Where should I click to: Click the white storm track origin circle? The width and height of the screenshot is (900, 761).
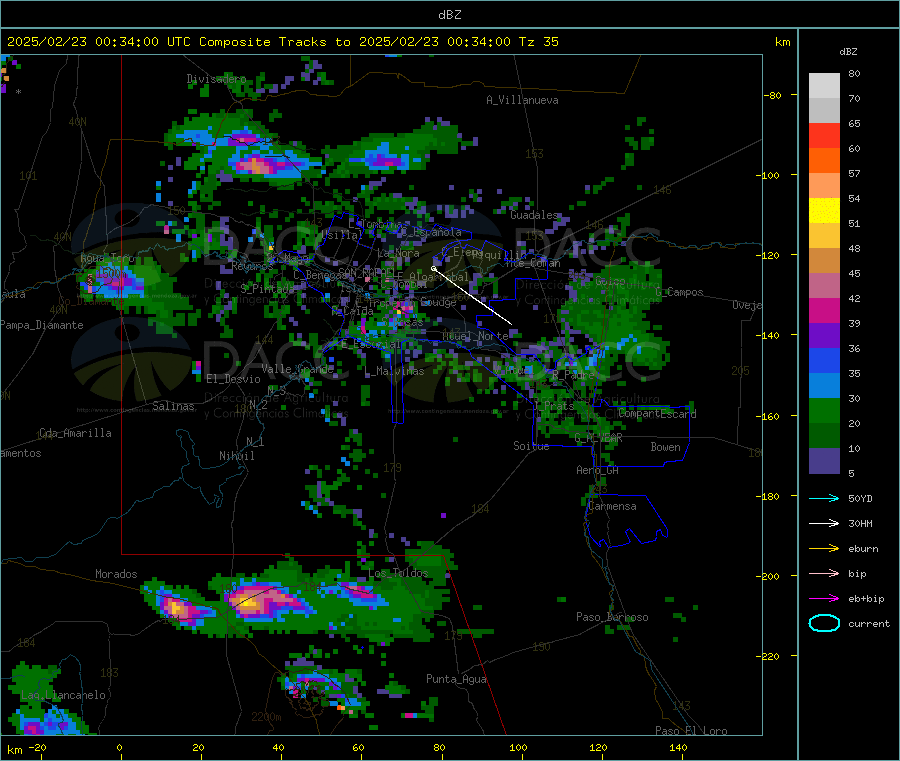[x=433, y=268]
